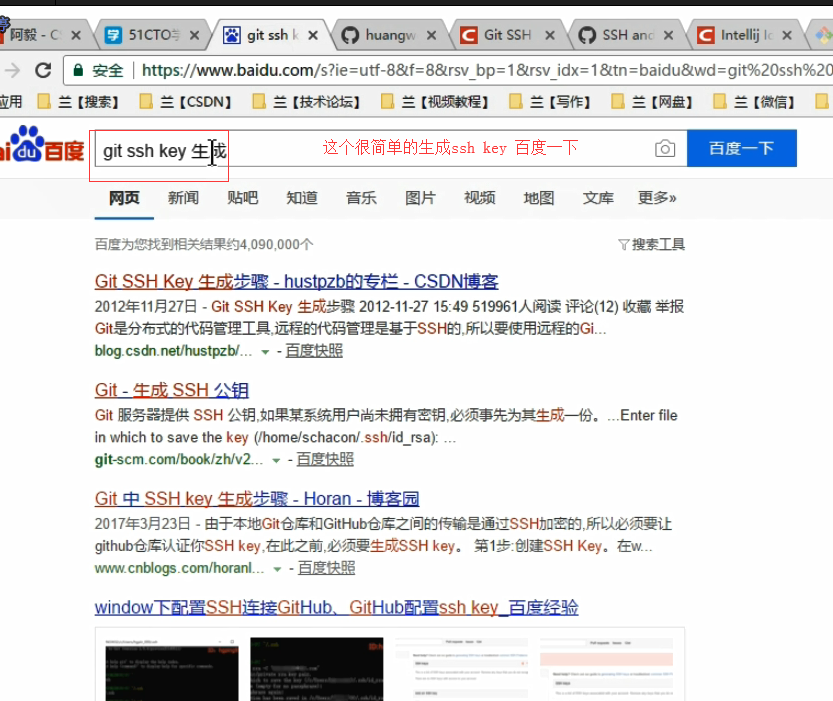Open the 兰【视频教程】 bookmark folder
833x701 pixels.
pos(435,101)
